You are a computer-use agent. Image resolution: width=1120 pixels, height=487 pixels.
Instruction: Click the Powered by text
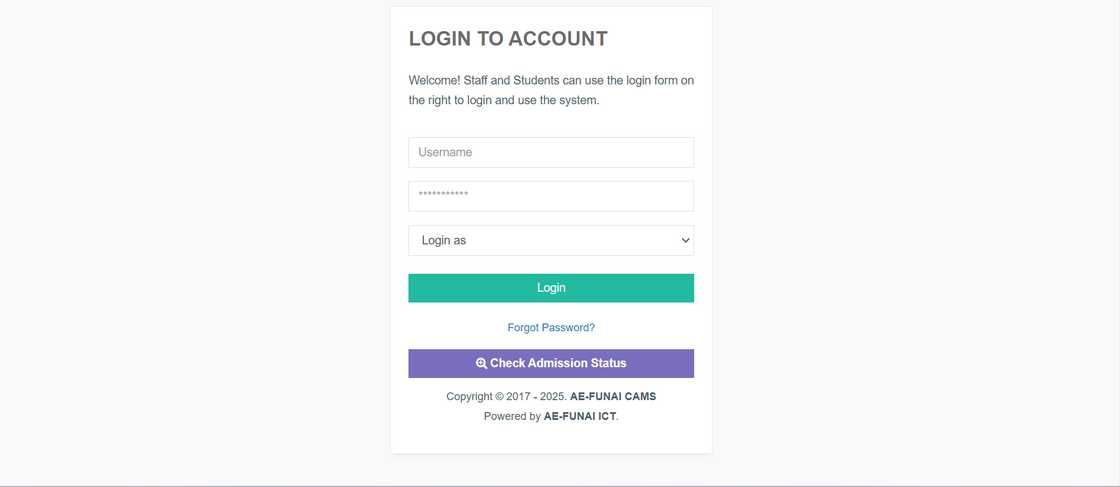click(x=512, y=416)
